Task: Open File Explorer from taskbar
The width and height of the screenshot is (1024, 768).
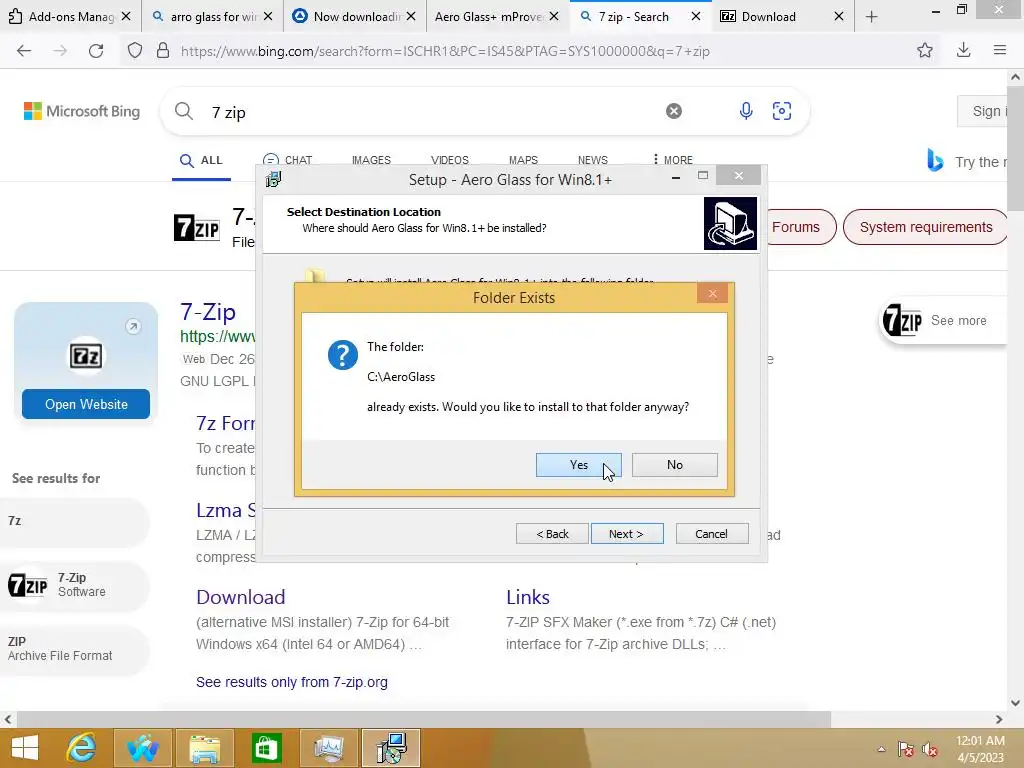Action: click(x=204, y=748)
